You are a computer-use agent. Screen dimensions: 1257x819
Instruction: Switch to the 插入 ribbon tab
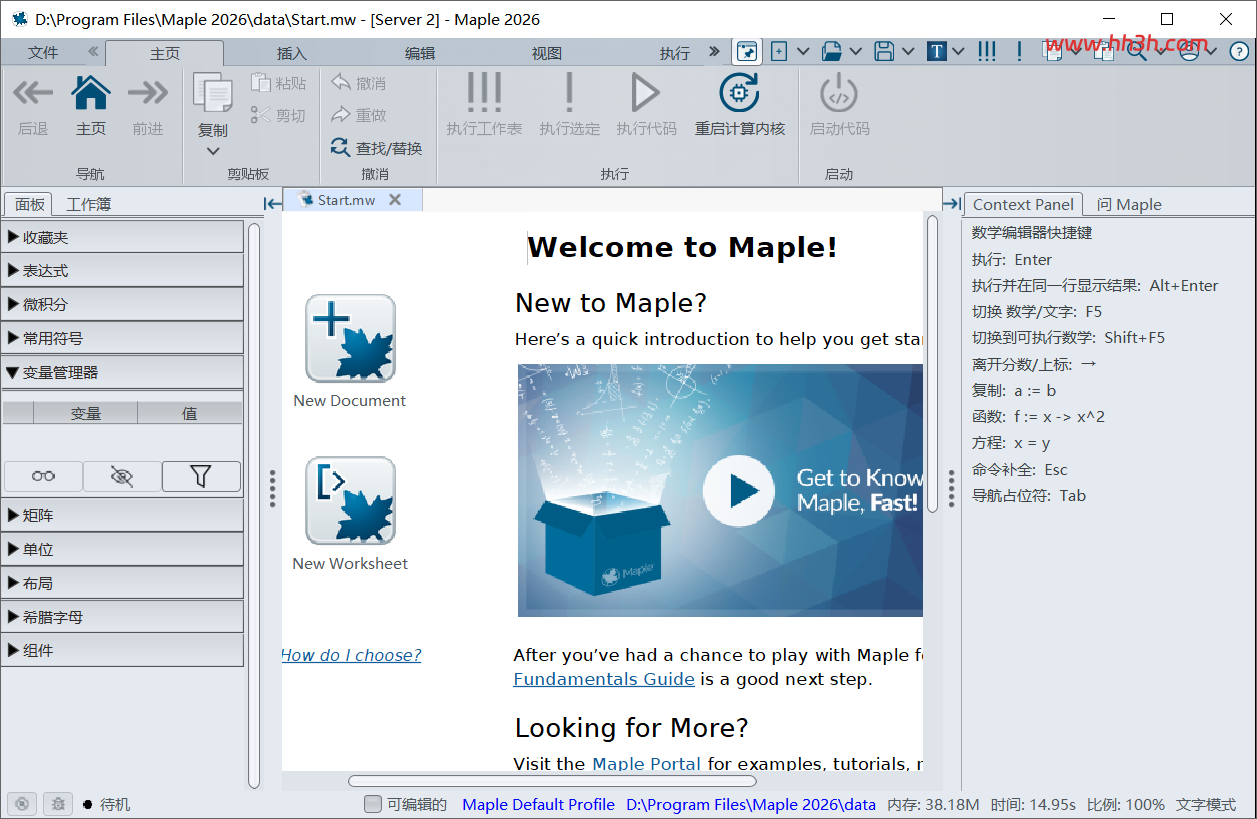point(292,53)
